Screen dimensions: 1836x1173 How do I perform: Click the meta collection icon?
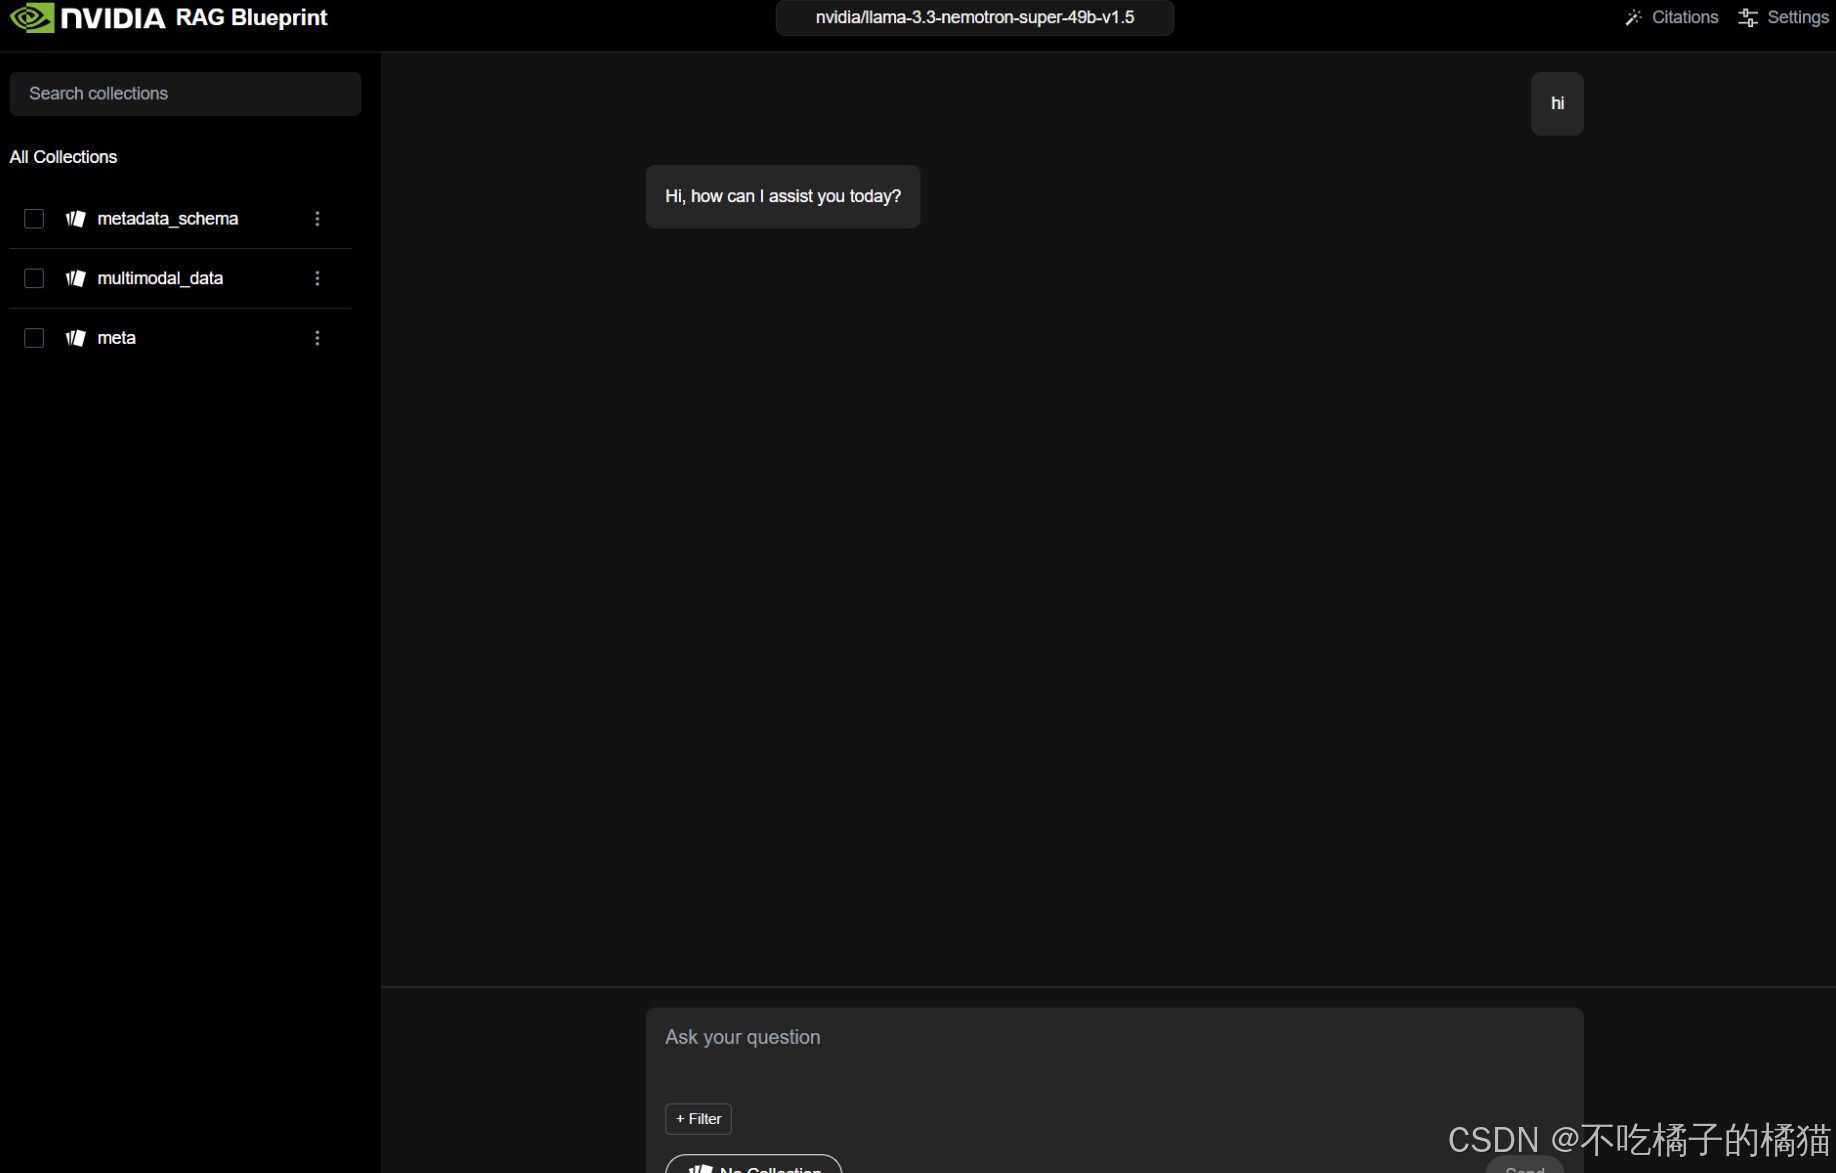pos(75,338)
